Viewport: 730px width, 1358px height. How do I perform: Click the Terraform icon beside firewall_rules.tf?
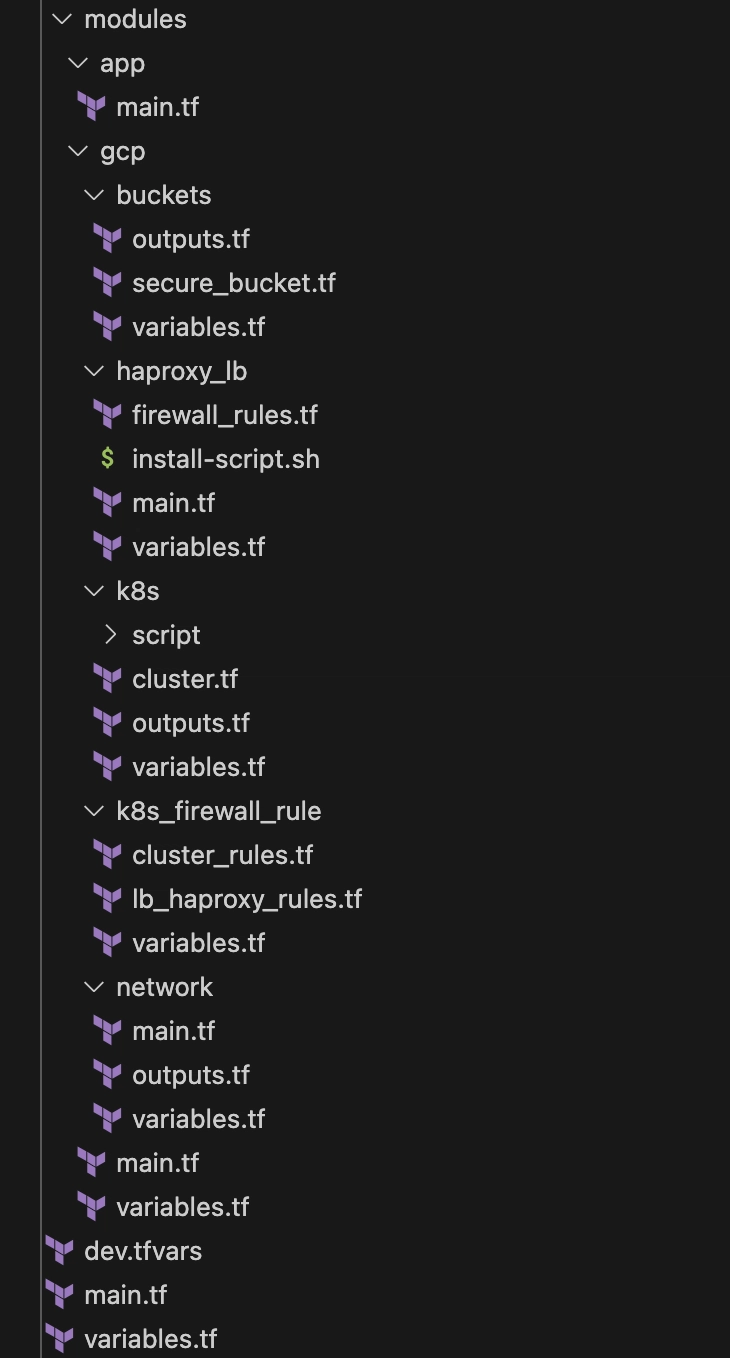tap(107, 415)
